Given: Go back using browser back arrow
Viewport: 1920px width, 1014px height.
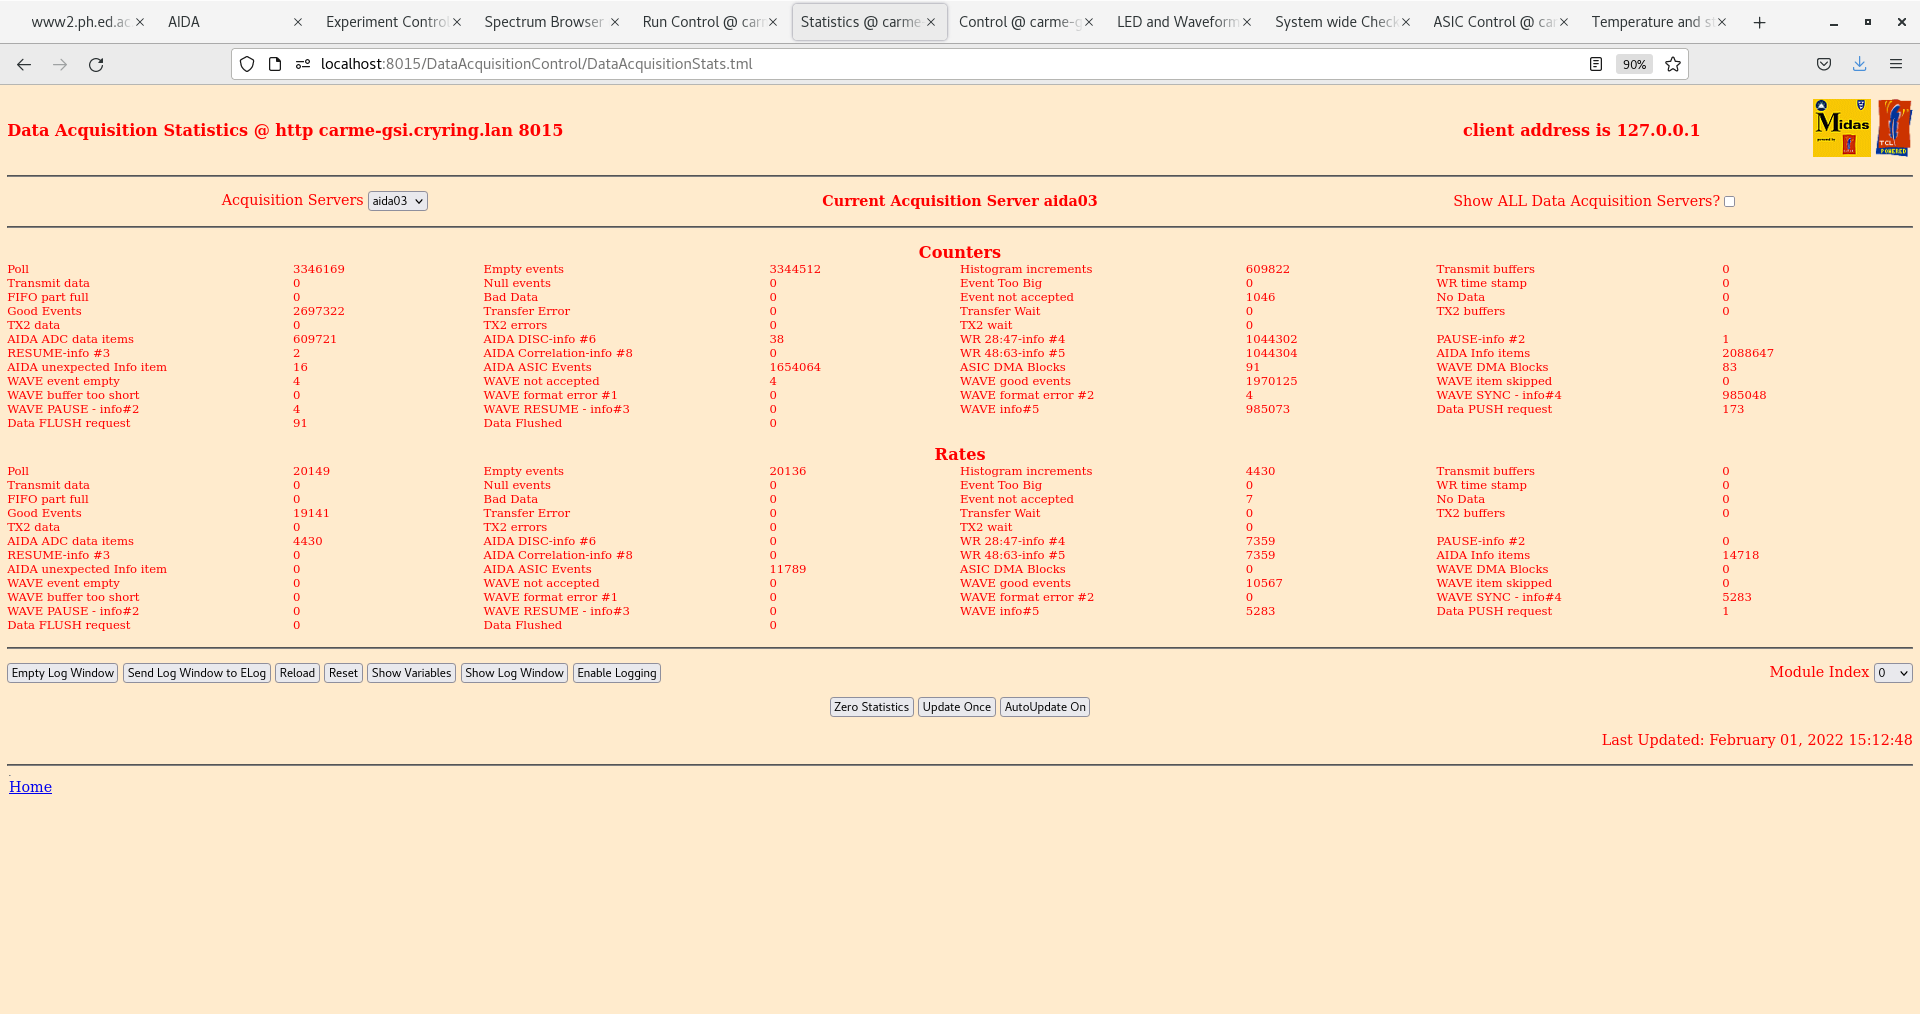Looking at the screenshot, I should tap(24, 64).
